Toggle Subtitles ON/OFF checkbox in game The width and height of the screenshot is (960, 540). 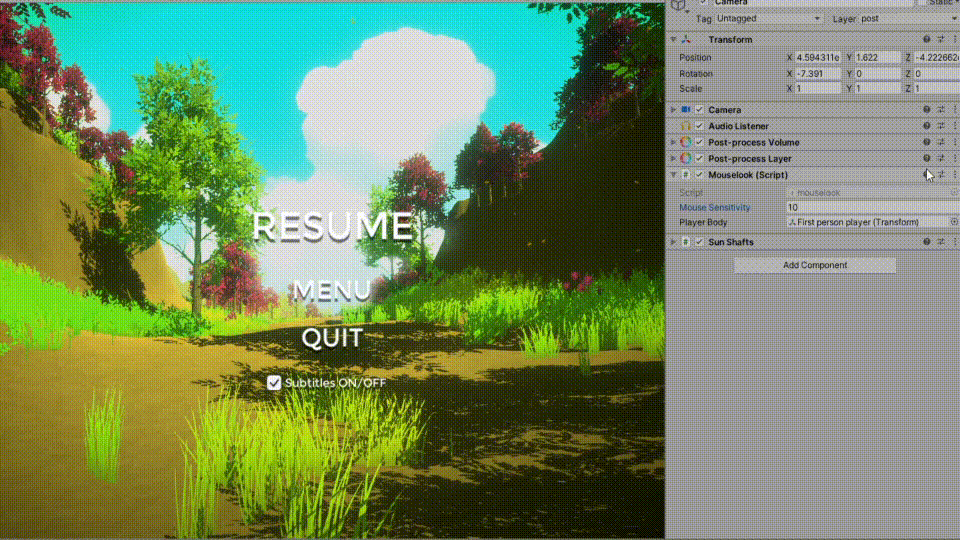point(274,383)
